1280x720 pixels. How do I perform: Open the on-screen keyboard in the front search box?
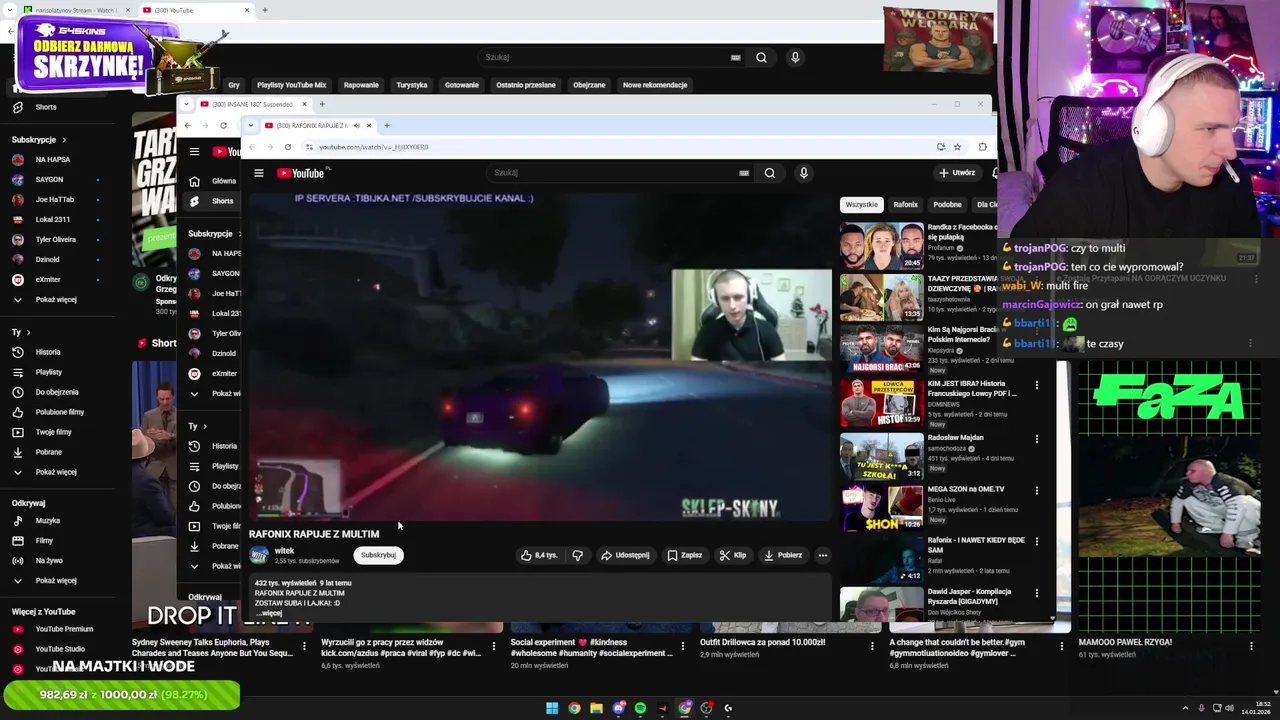(743, 173)
